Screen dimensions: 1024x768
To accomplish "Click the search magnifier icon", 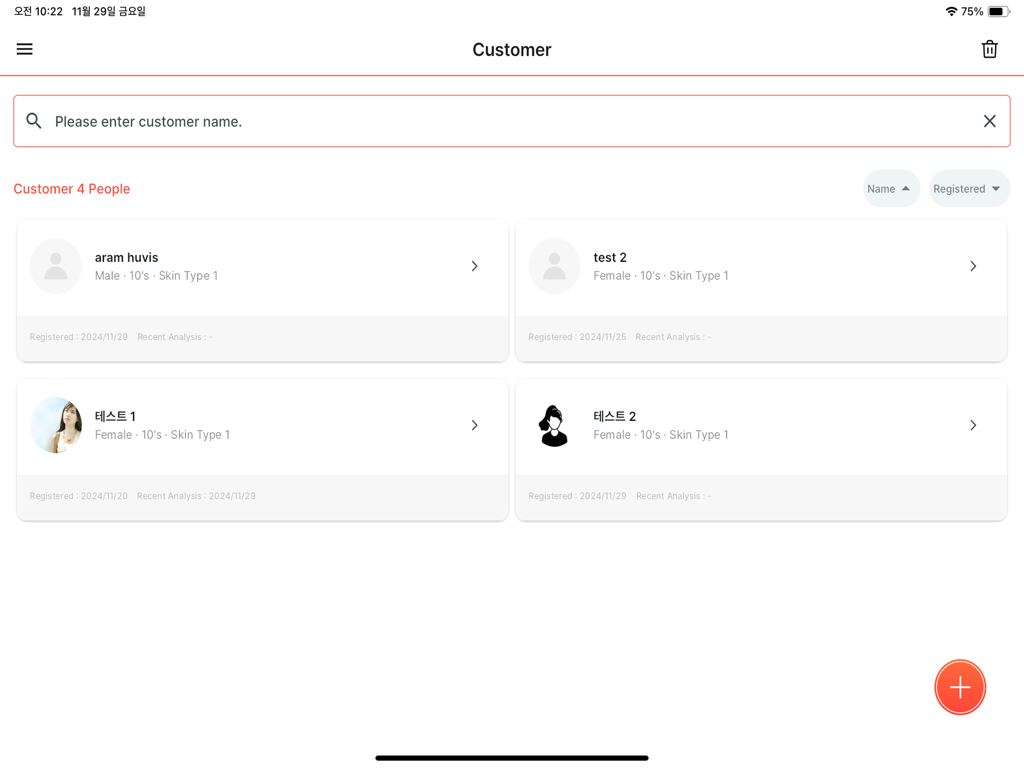I will pos(33,121).
